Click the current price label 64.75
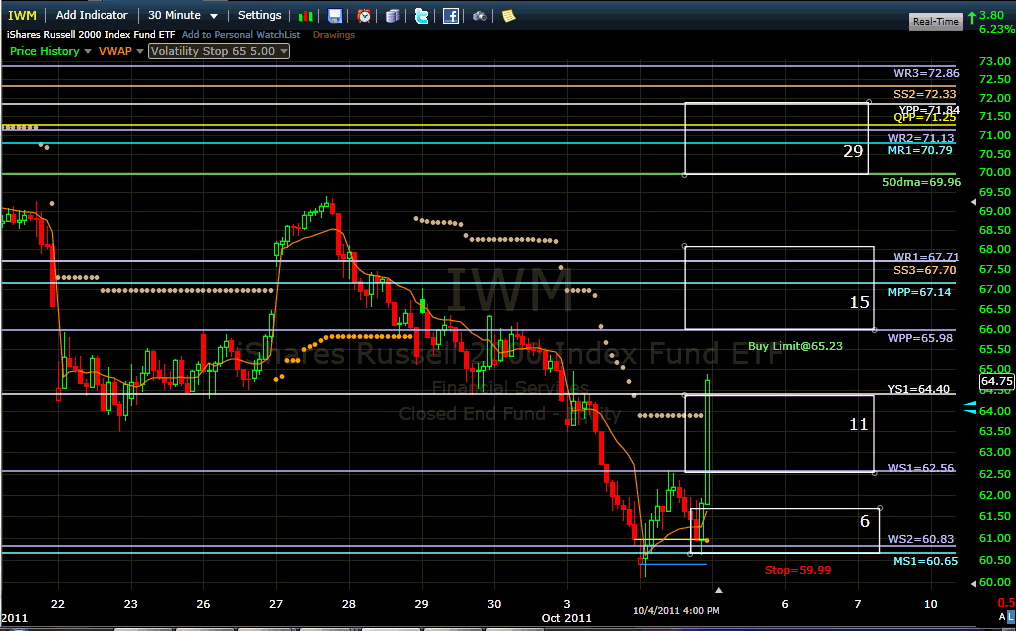This screenshot has height=631, width=1016. pyautogui.click(x=997, y=381)
